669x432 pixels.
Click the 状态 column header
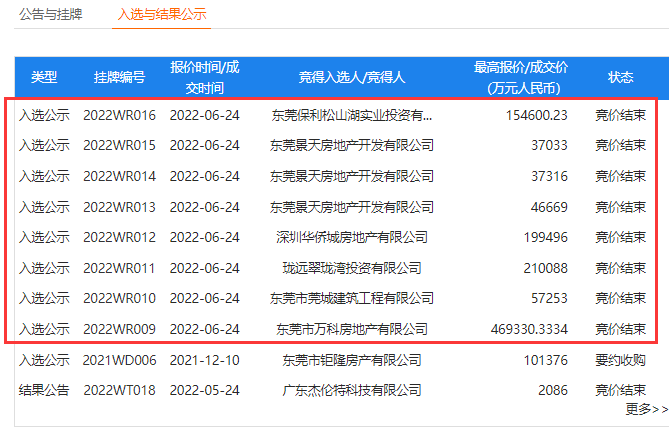[620, 77]
